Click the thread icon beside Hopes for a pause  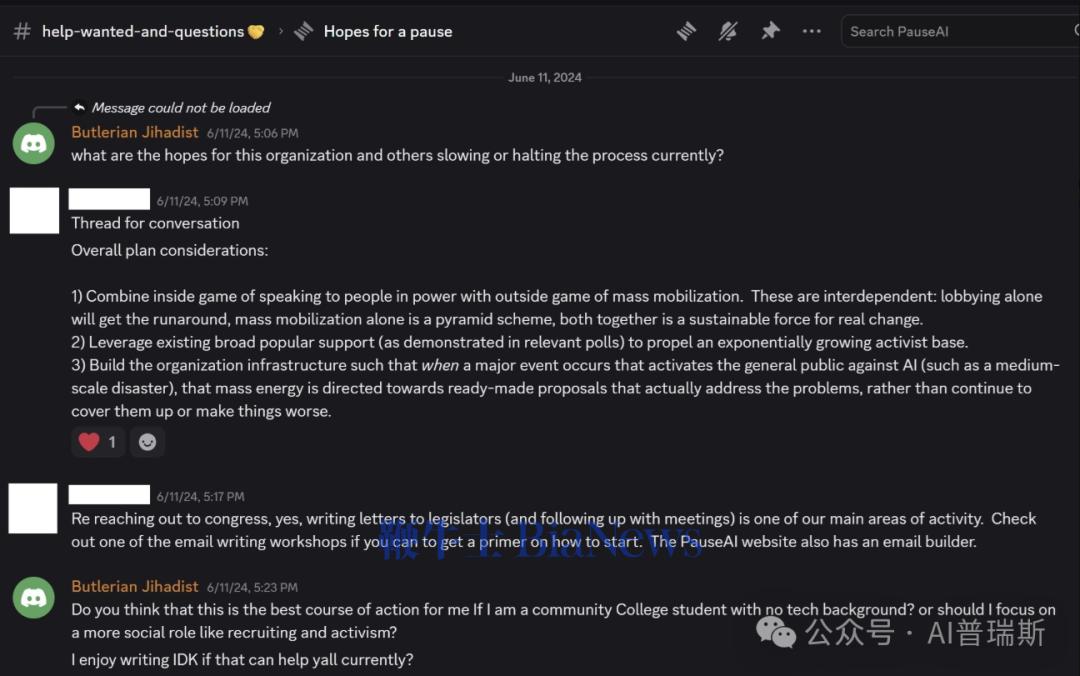304,31
